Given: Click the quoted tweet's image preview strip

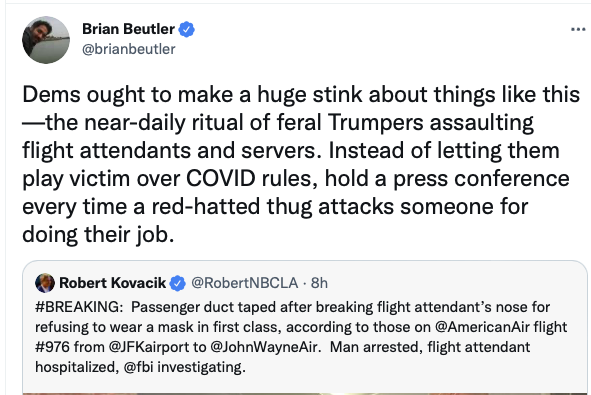Looking at the screenshot, I should (x=305, y=393).
